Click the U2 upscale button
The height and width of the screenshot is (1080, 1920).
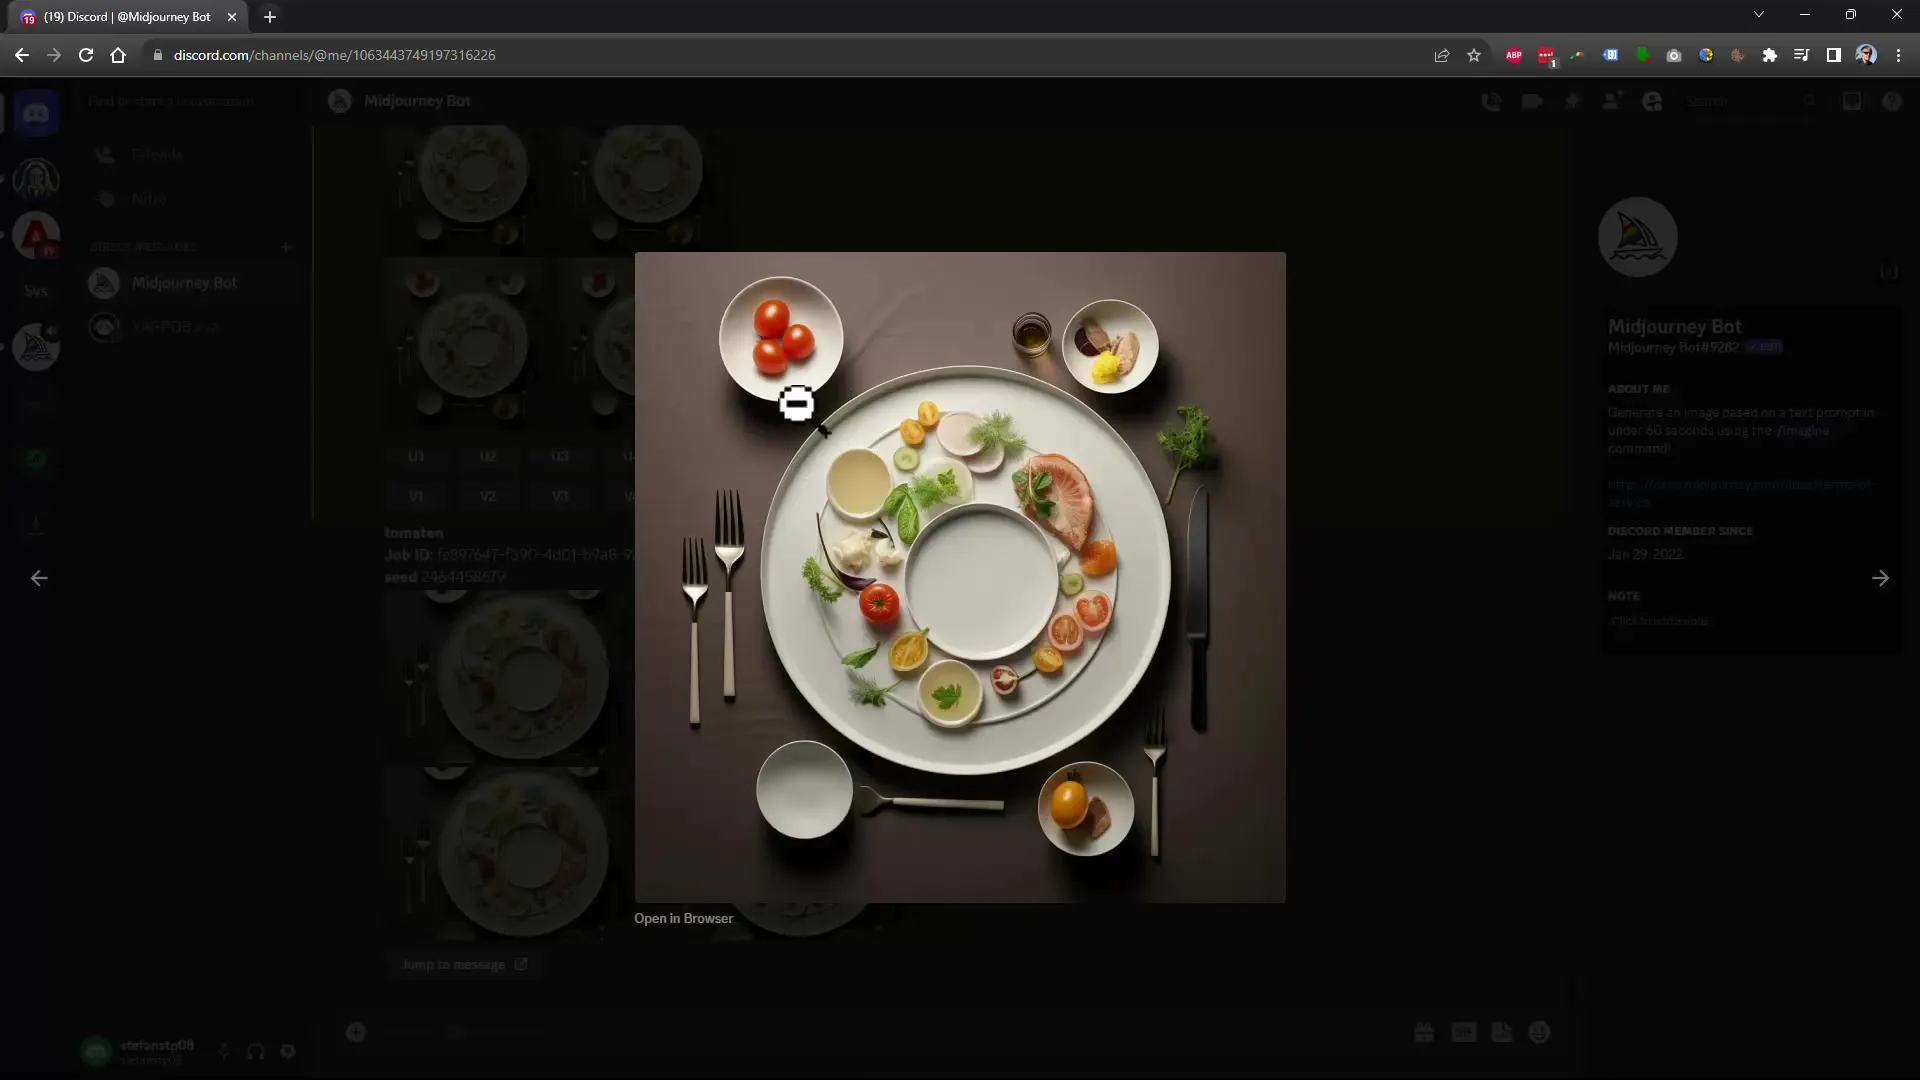pos(488,456)
